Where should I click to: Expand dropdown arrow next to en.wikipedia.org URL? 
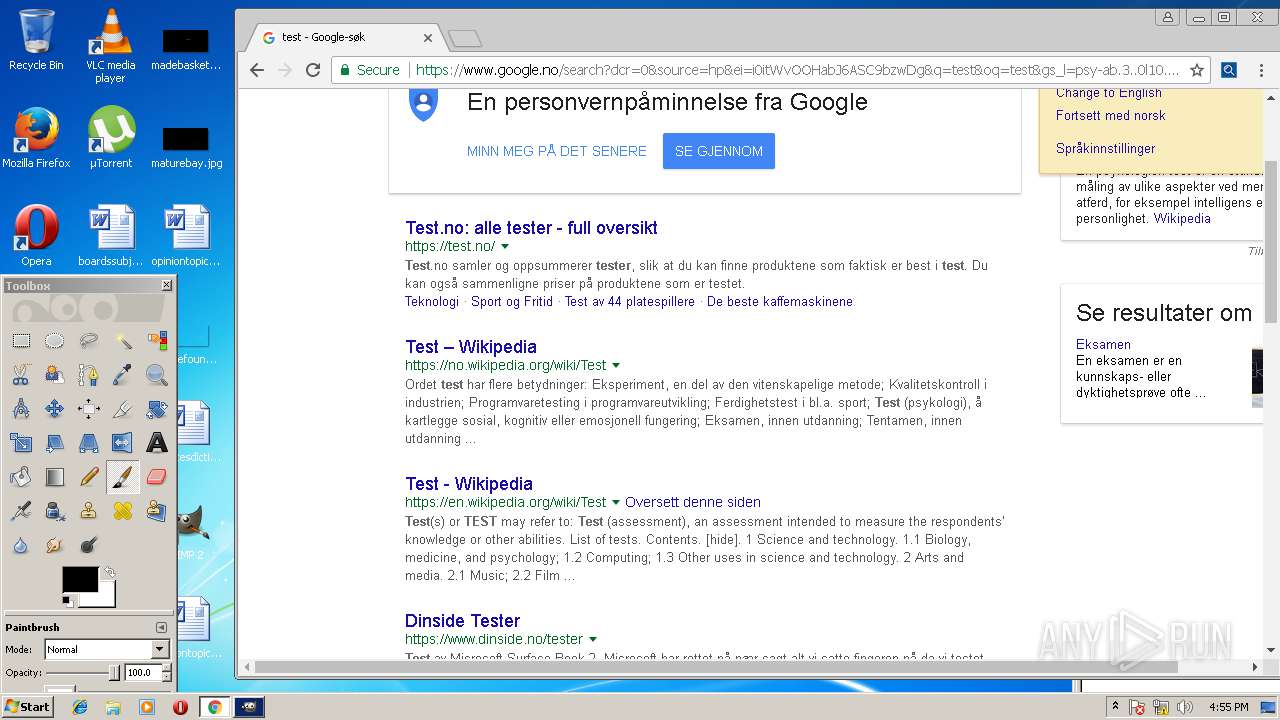(x=616, y=503)
